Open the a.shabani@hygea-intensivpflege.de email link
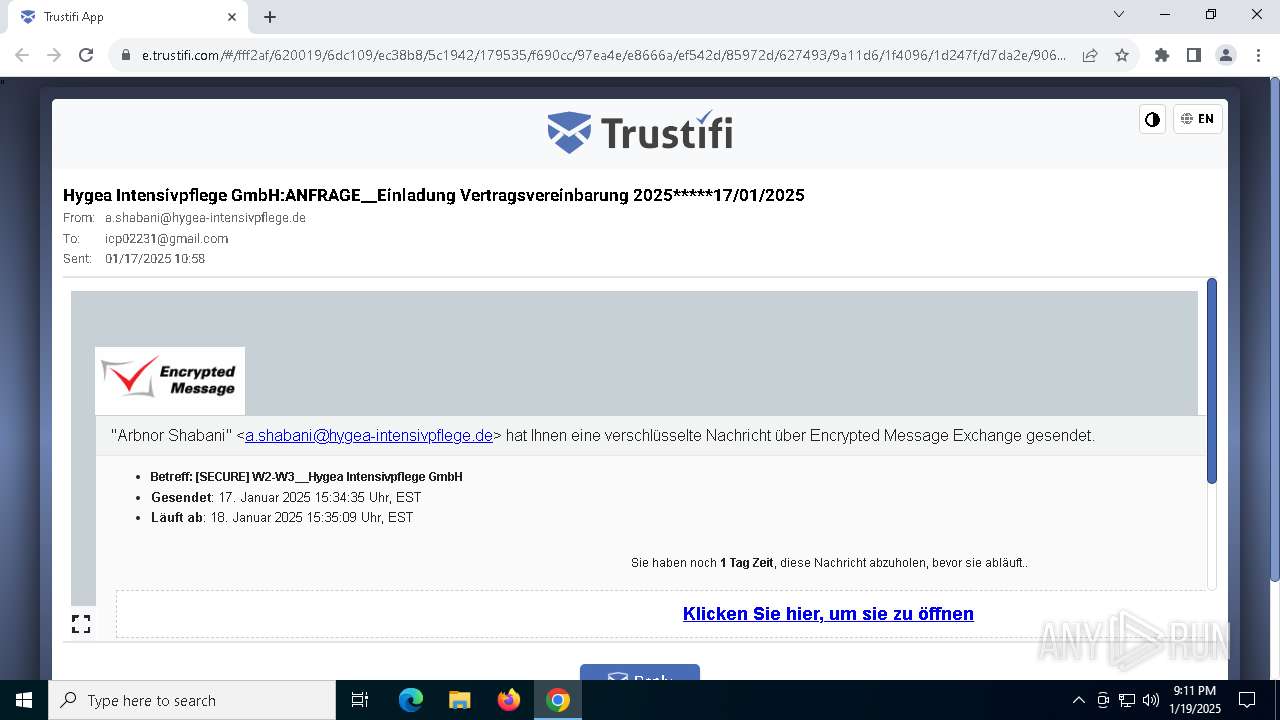Viewport: 1280px width, 720px height. tap(369, 435)
